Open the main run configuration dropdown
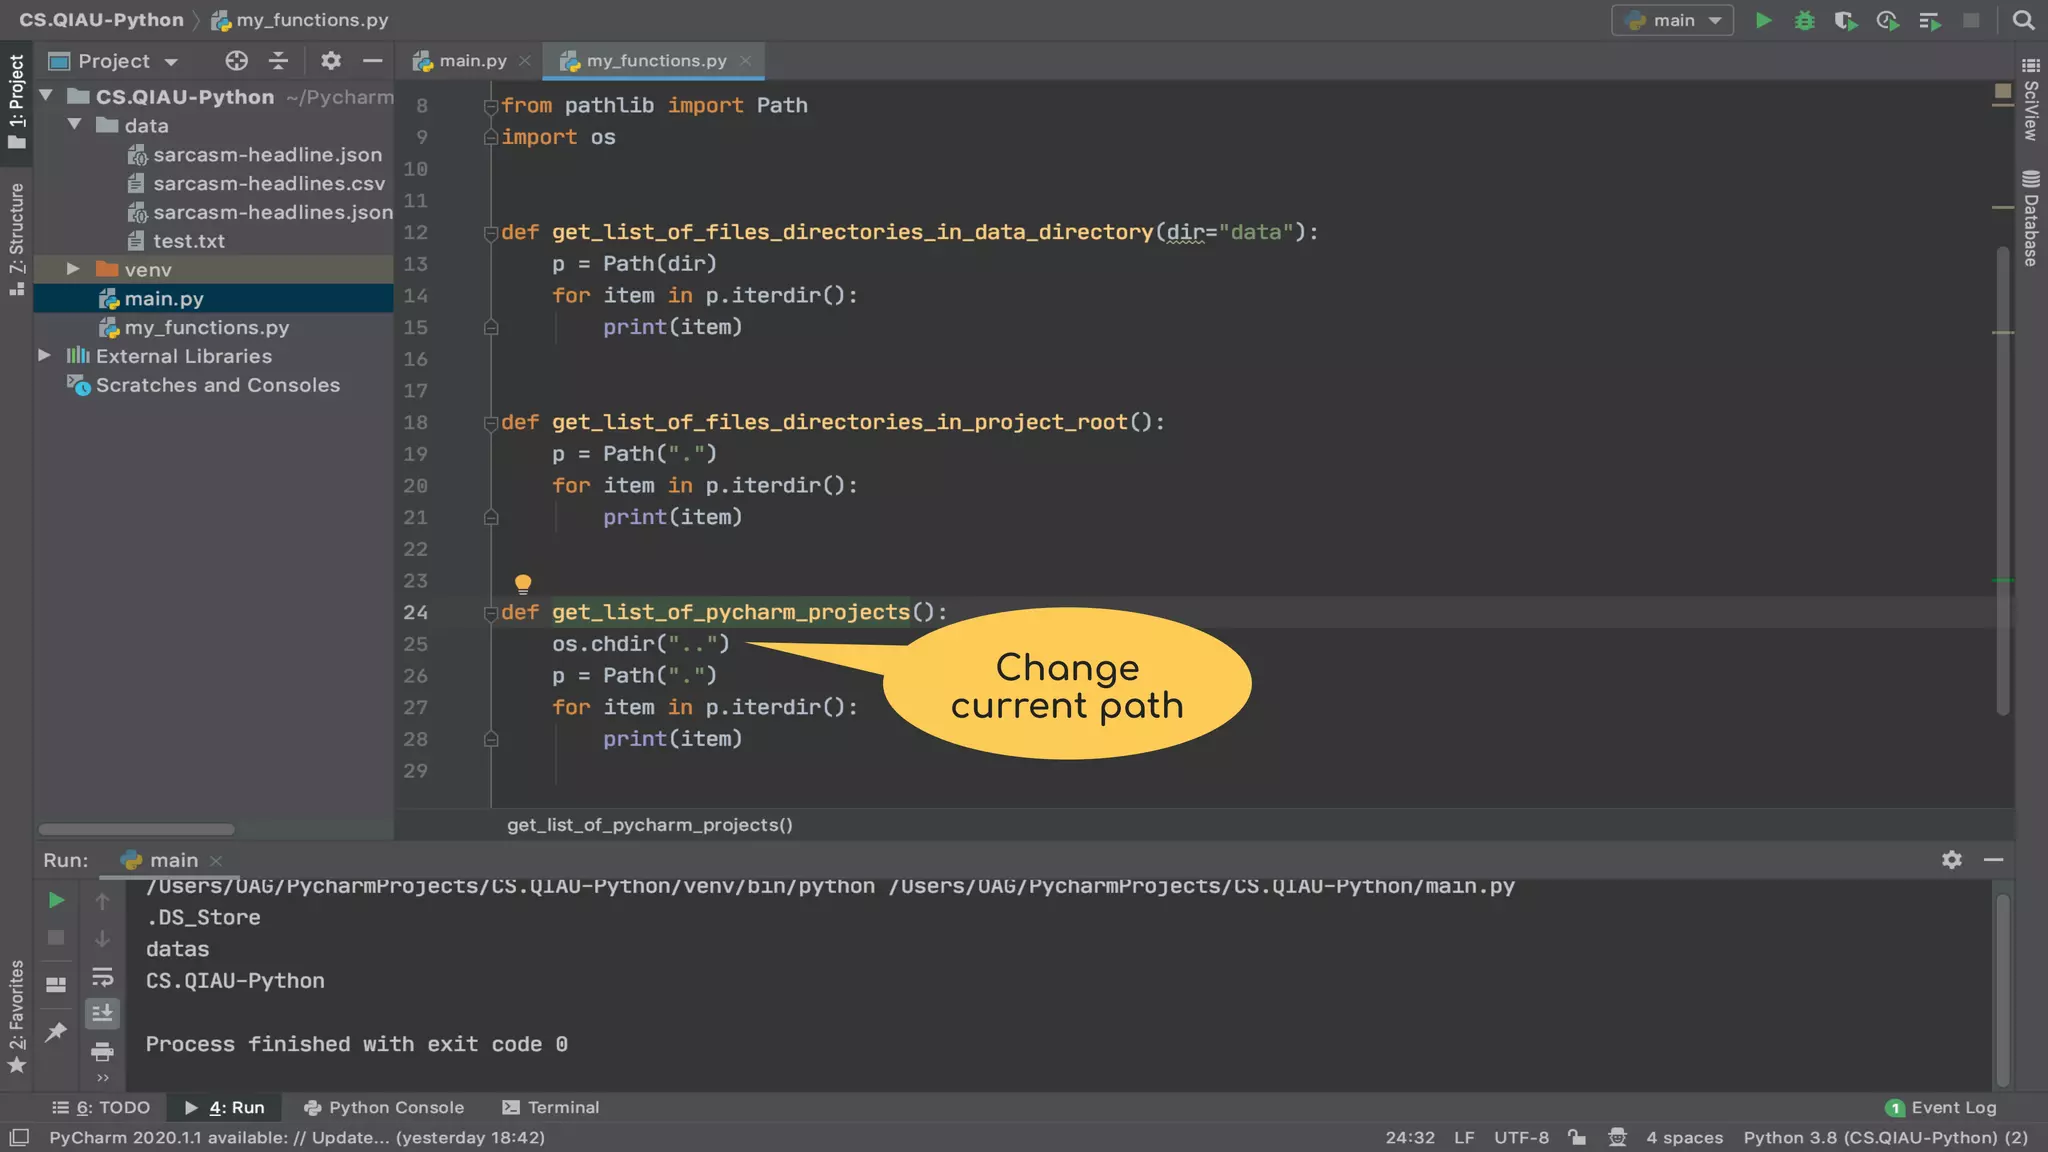 [x=1672, y=20]
